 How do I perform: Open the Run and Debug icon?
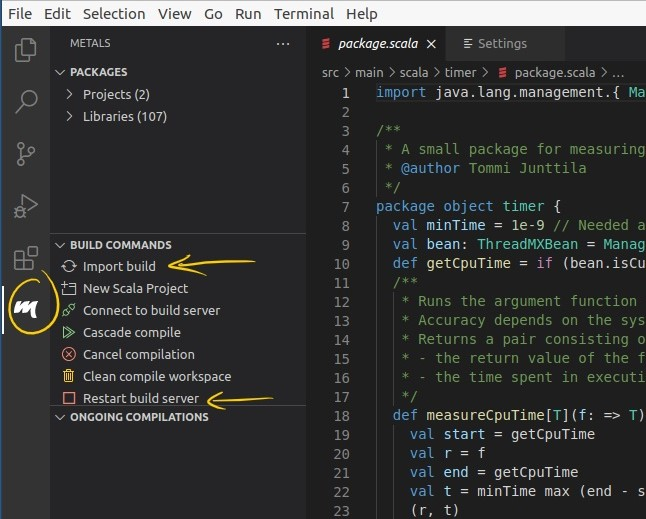coord(26,206)
